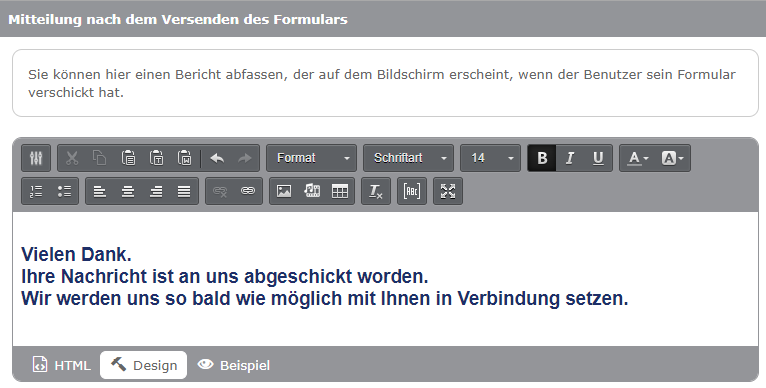
Task: Toggle italic formatting
Action: 570,158
